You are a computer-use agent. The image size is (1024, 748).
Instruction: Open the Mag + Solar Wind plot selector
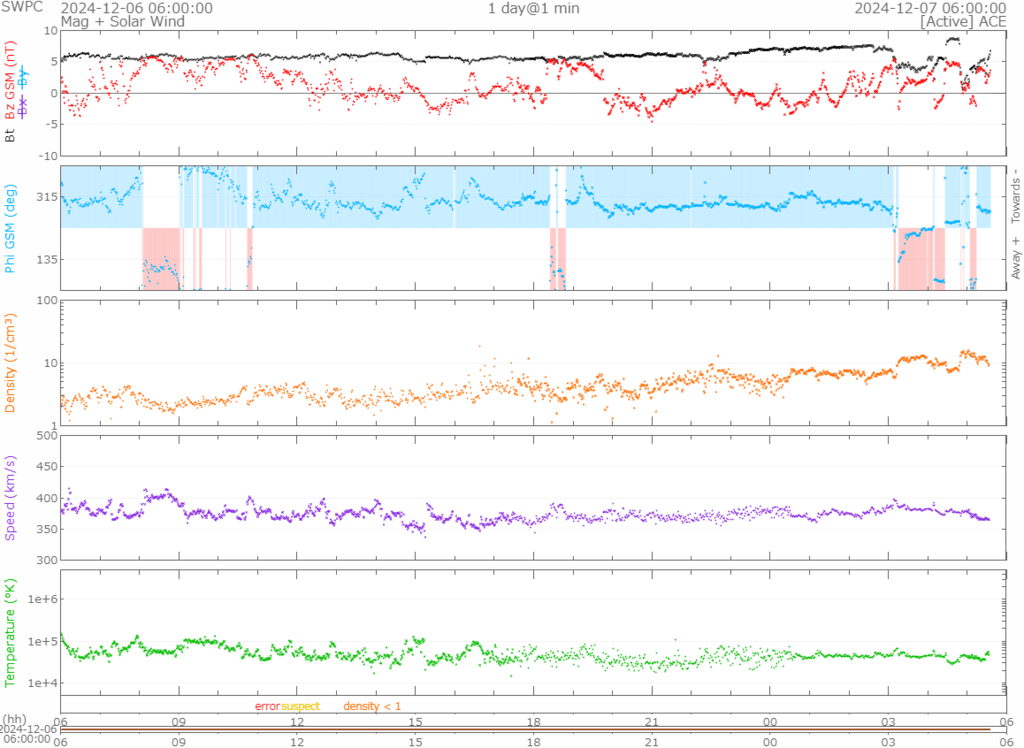point(121,21)
